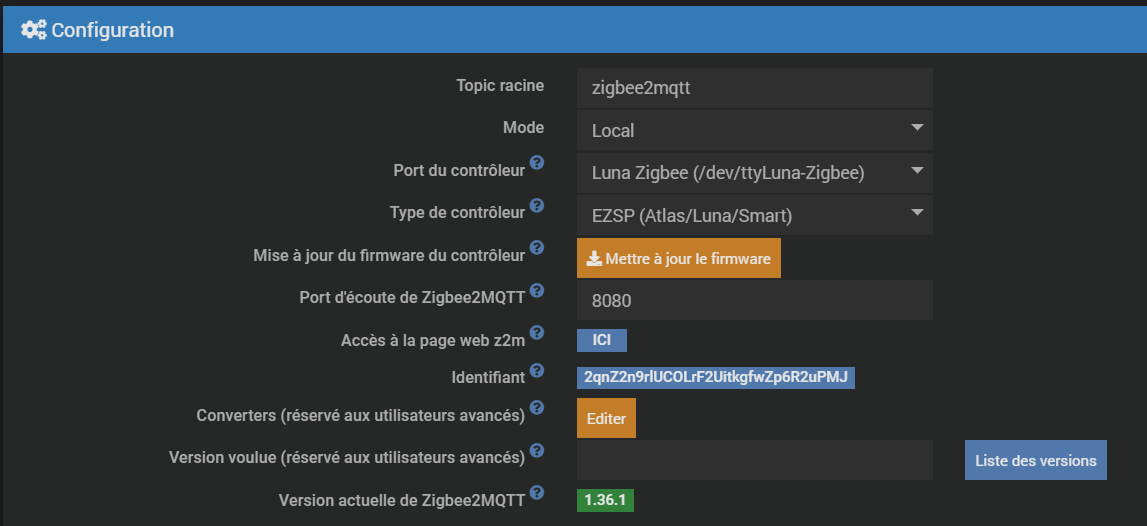Open Liste des versions
Viewport: 1147px width, 526px height.
(x=1035, y=460)
